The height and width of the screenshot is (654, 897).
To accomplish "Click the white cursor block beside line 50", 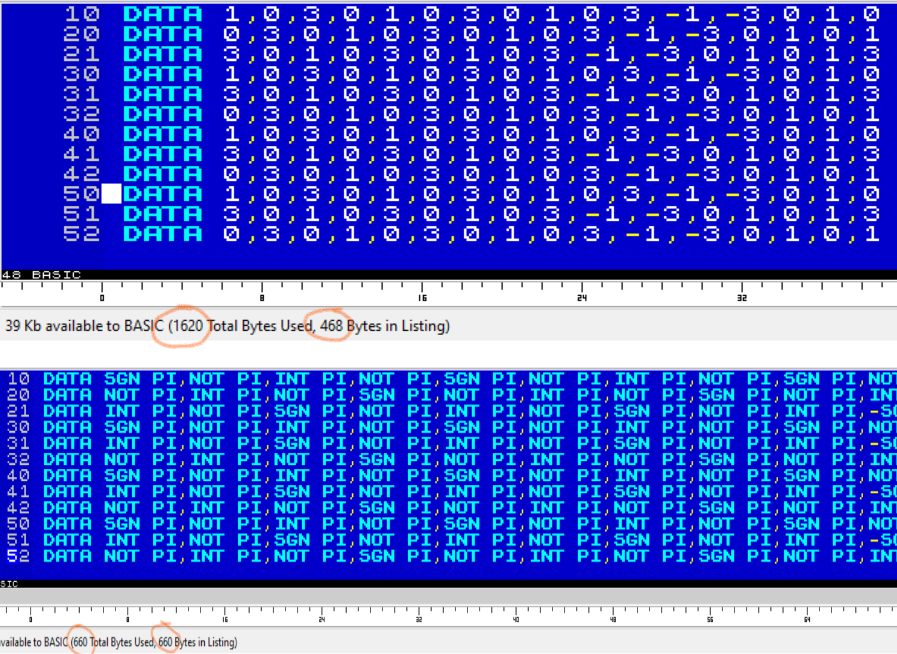I will 112,194.
